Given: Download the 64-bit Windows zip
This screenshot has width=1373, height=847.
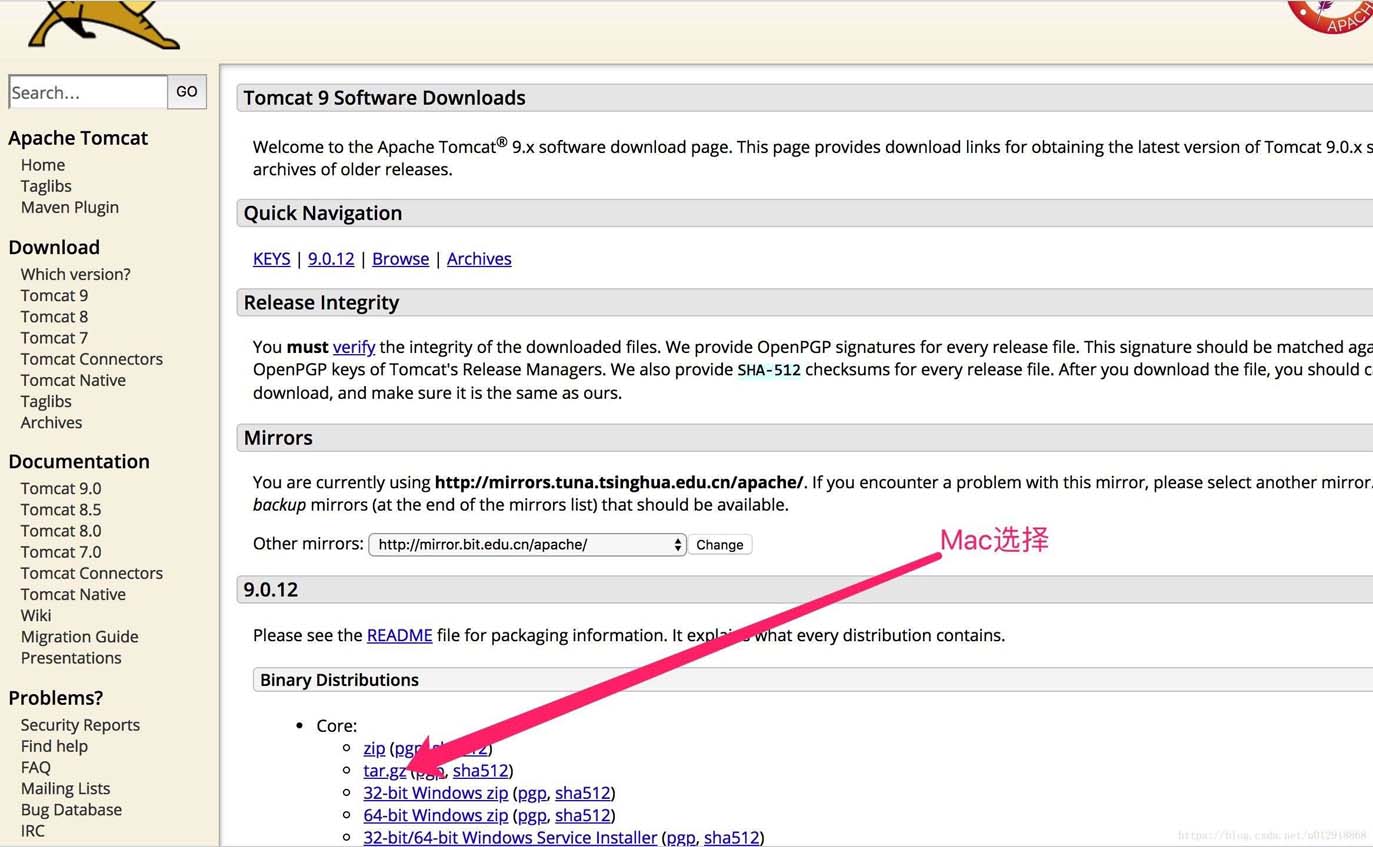Looking at the screenshot, I should (x=436, y=816).
